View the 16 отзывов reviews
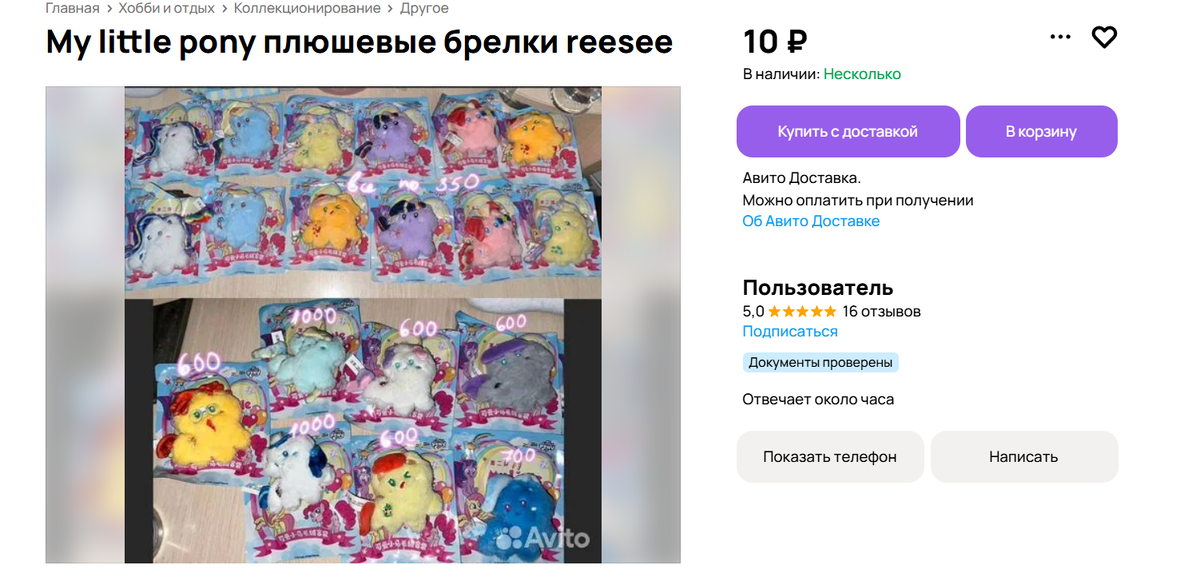This screenshot has height=581, width=1200. (x=882, y=311)
